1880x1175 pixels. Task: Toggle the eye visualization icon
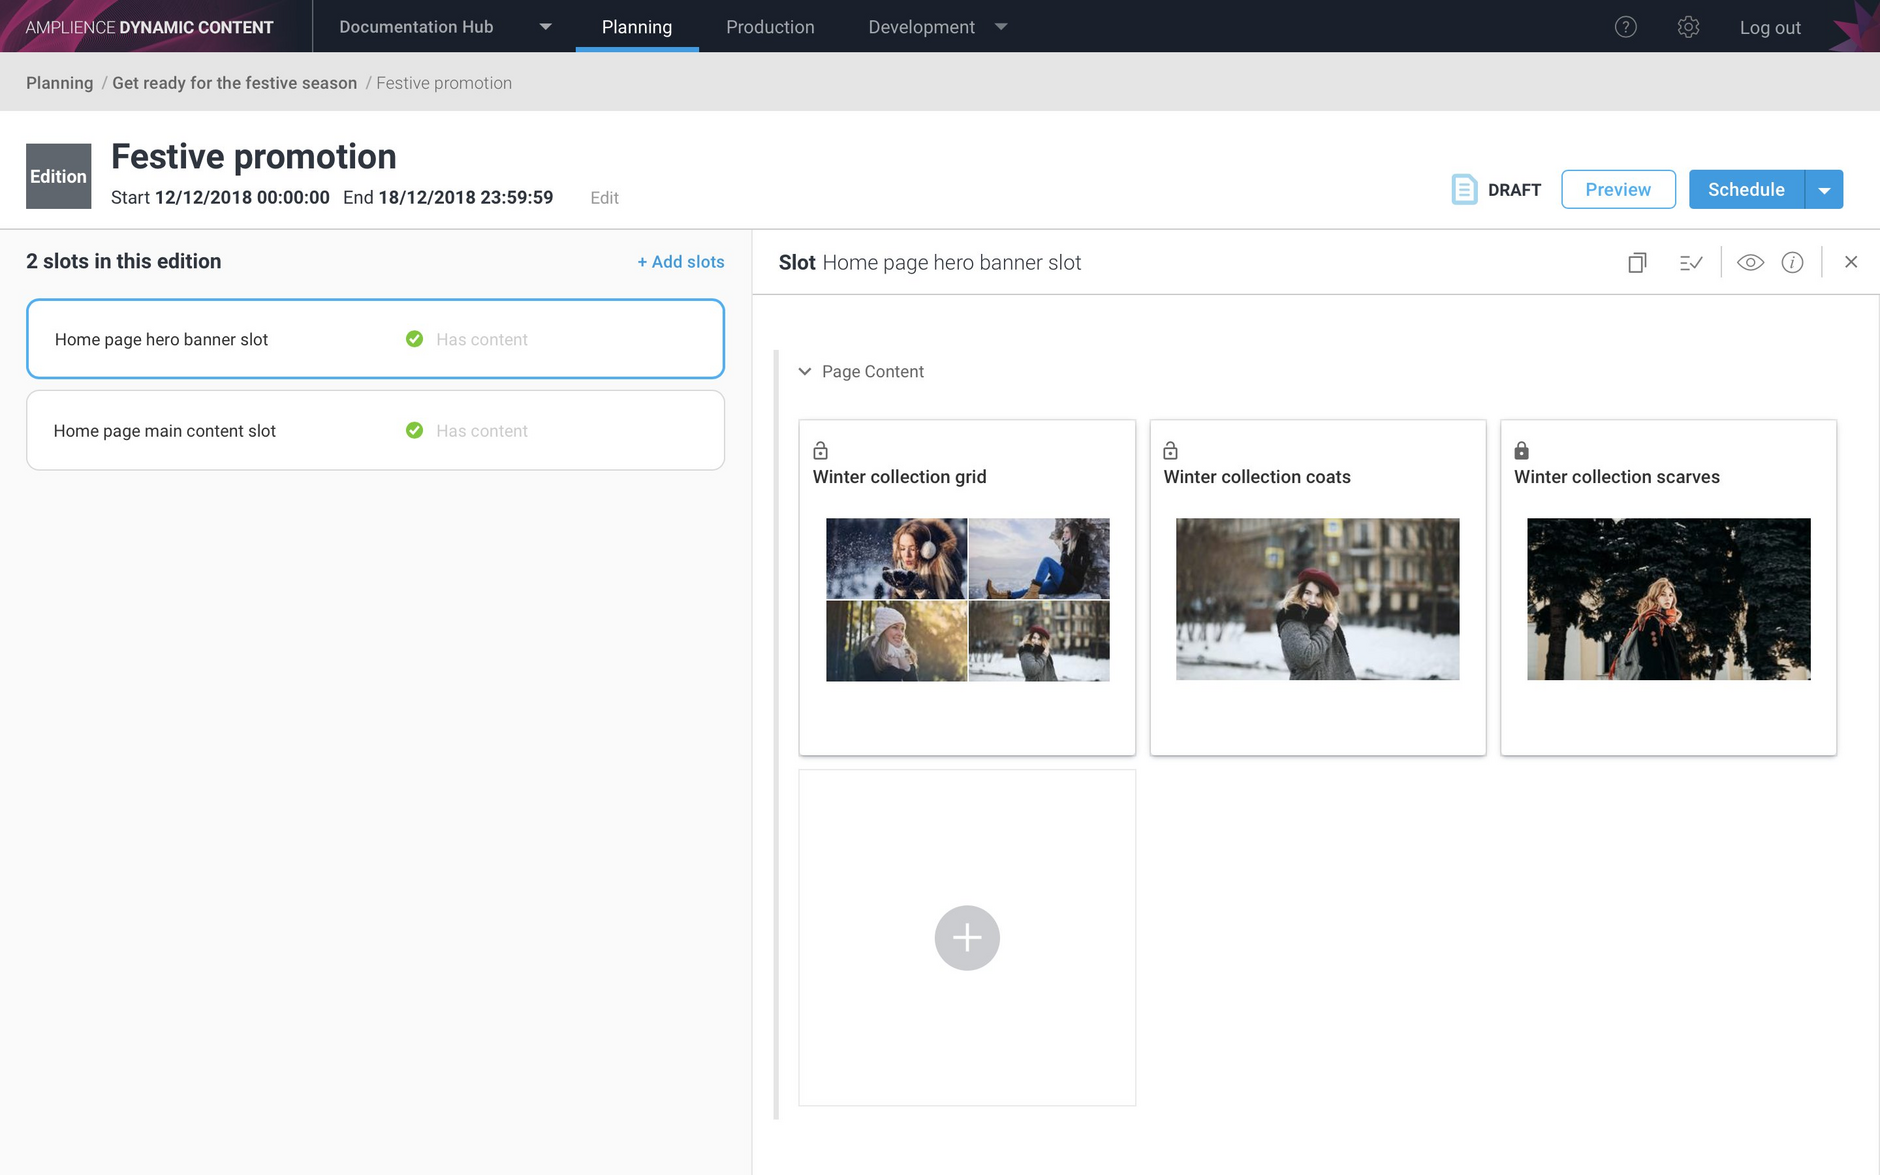pyautogui.click(x=1750, y=262)
